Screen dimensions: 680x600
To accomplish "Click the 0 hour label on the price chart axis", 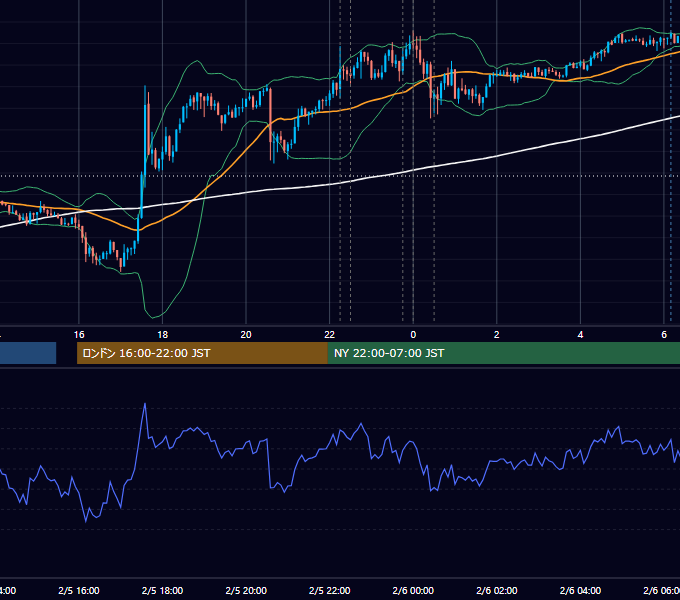I will tap(413, 335).
